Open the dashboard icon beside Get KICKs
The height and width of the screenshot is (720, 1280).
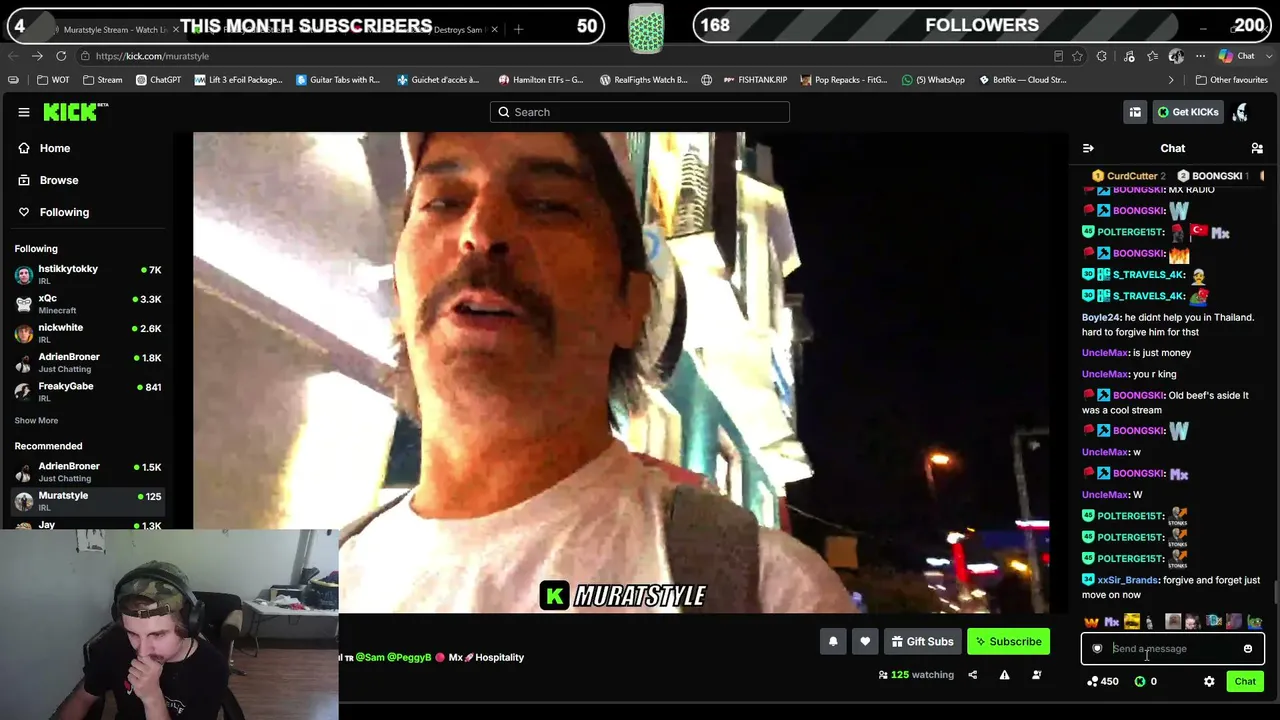coord(1135,112)
